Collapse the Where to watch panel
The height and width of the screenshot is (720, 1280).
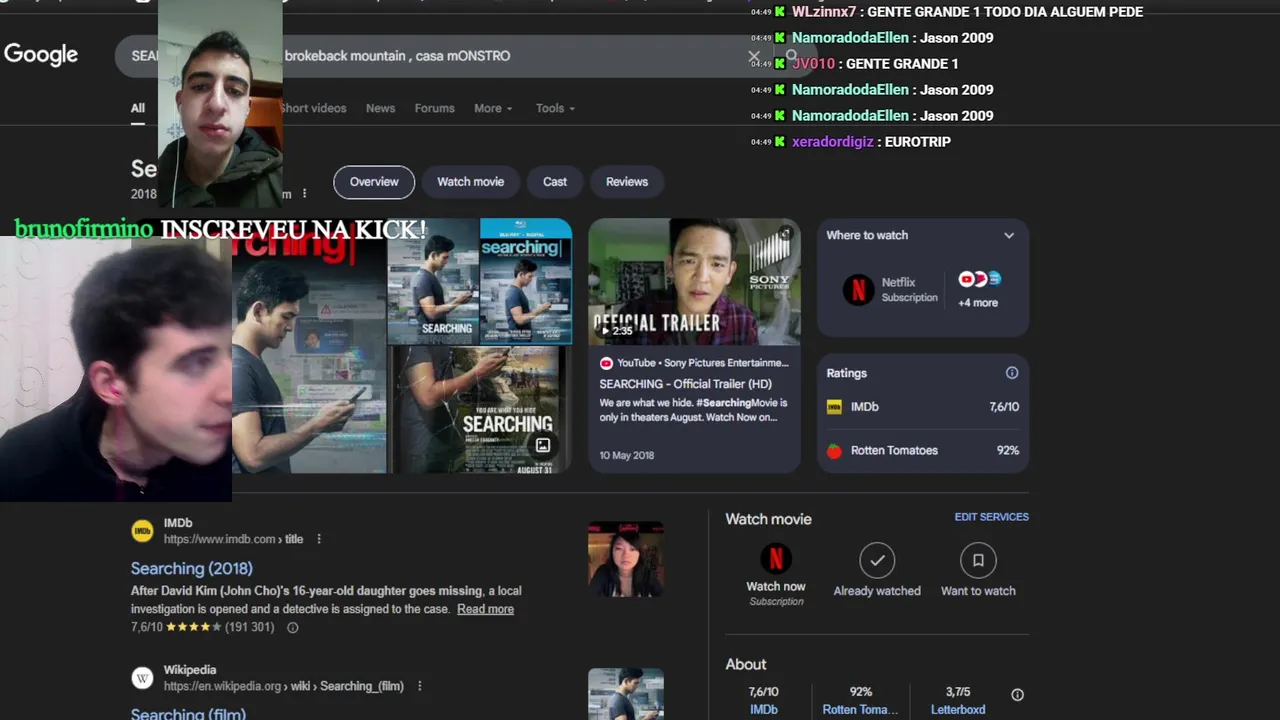point(1009,235)
